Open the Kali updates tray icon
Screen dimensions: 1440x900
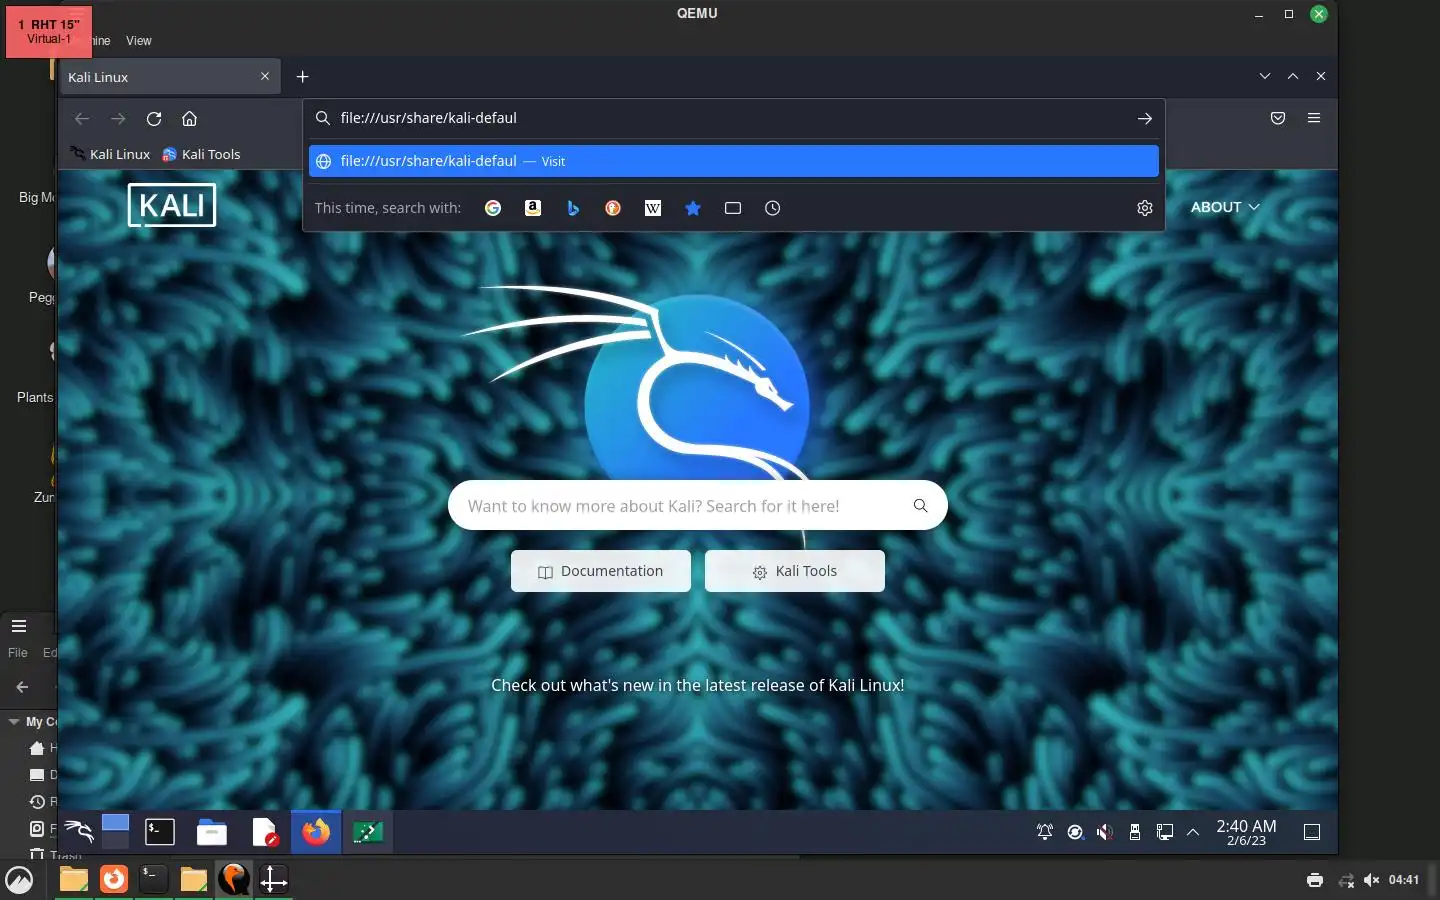pos(1075,832)
